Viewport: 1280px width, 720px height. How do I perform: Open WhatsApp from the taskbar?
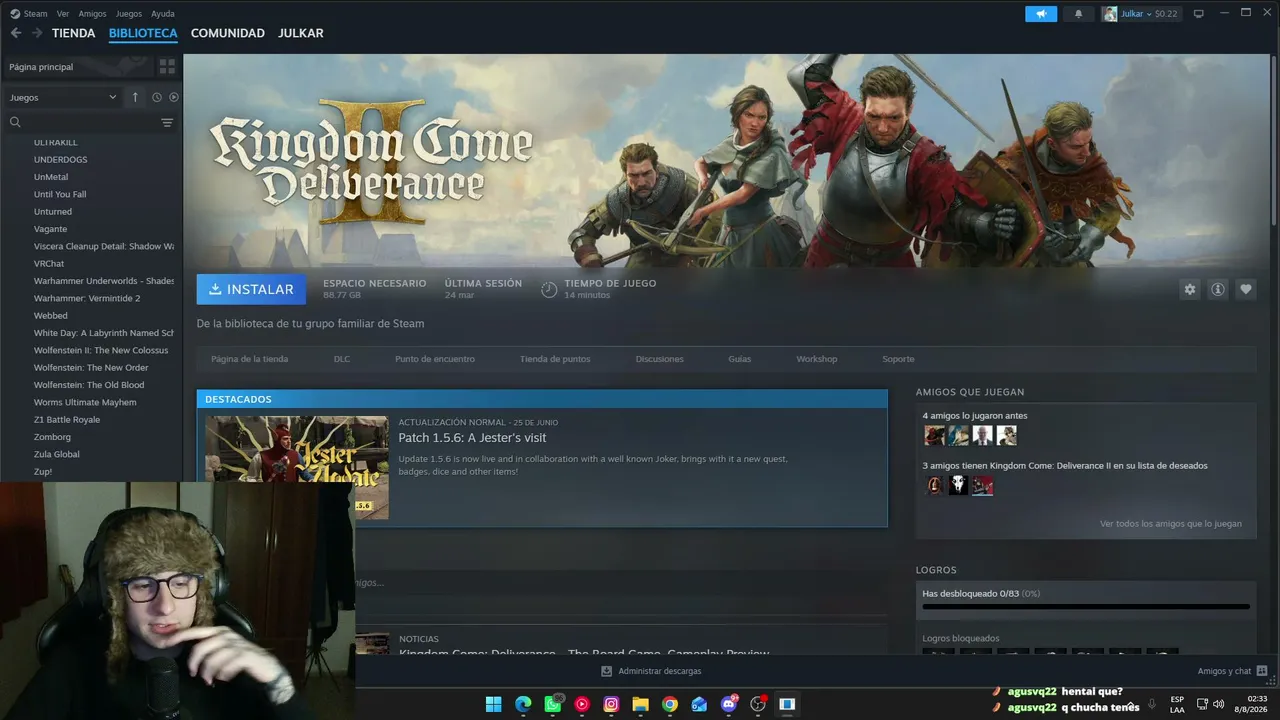click(553, 704)
